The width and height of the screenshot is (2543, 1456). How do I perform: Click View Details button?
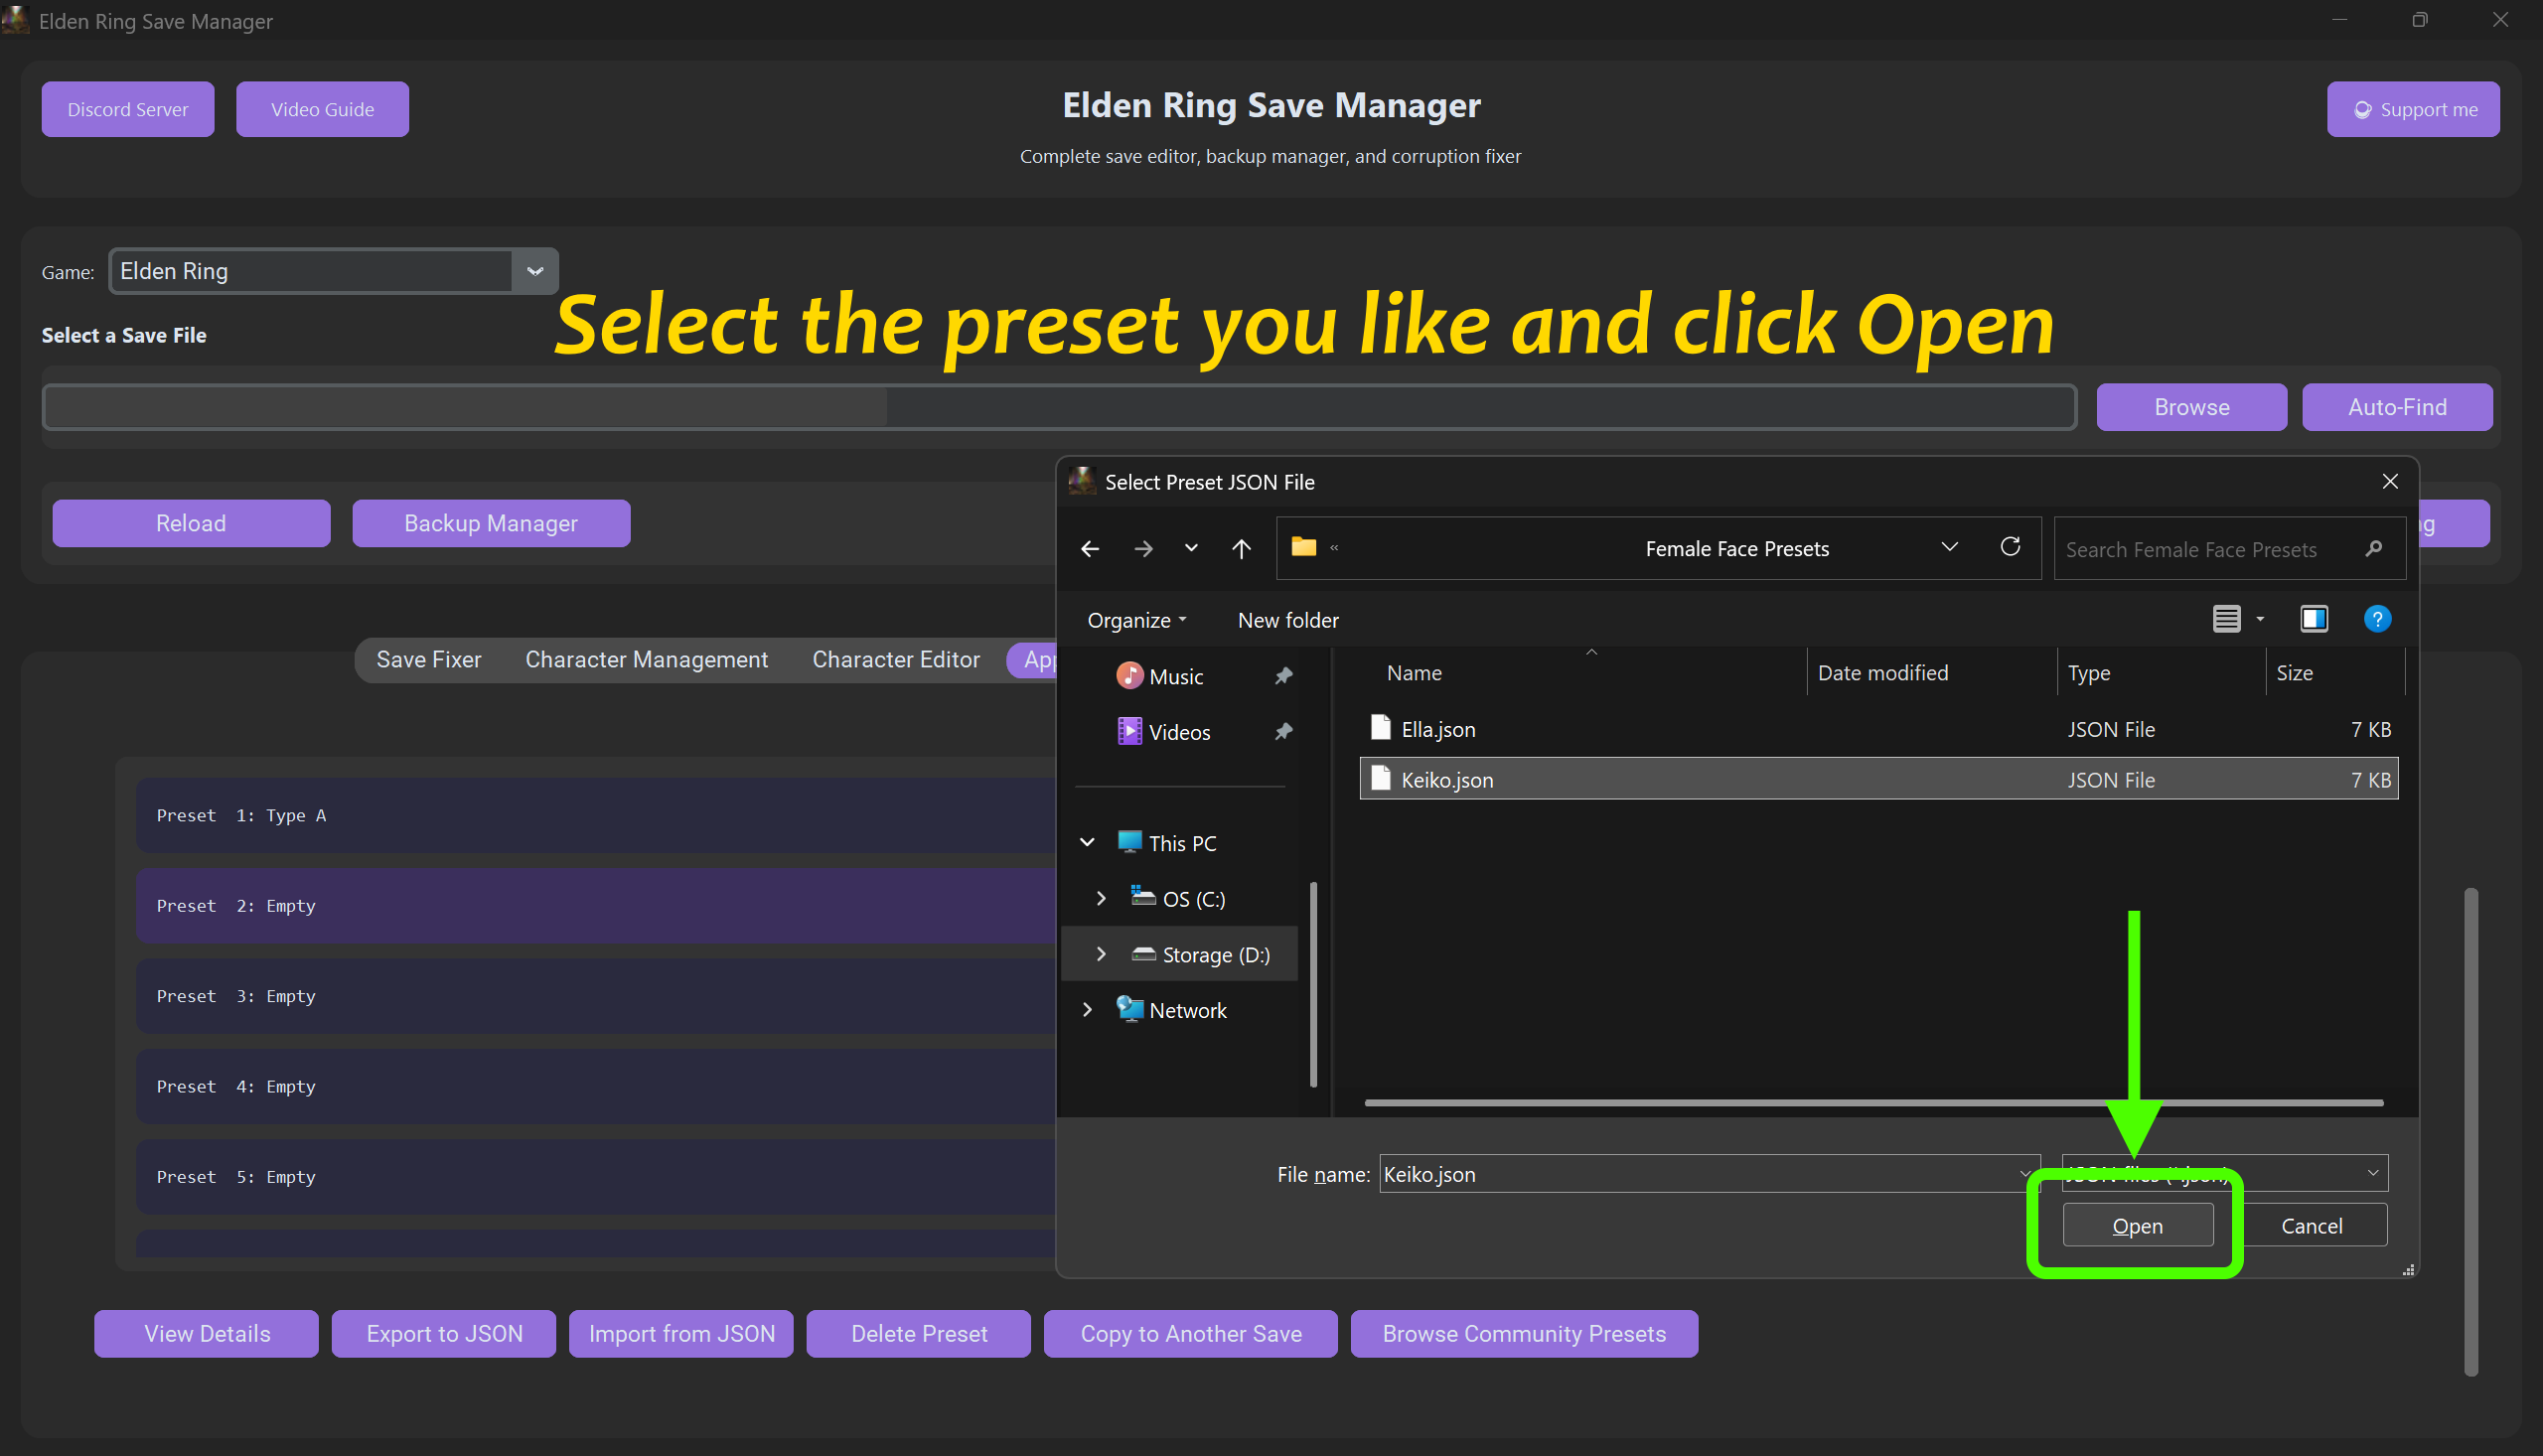207,1334
